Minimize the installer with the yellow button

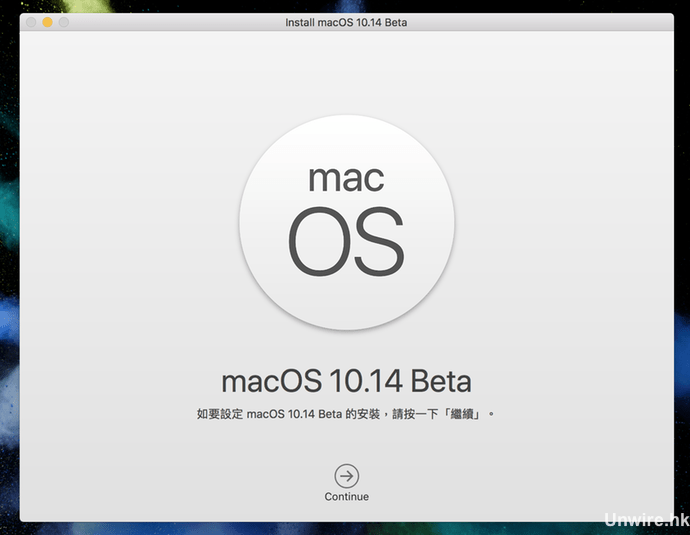48,22
